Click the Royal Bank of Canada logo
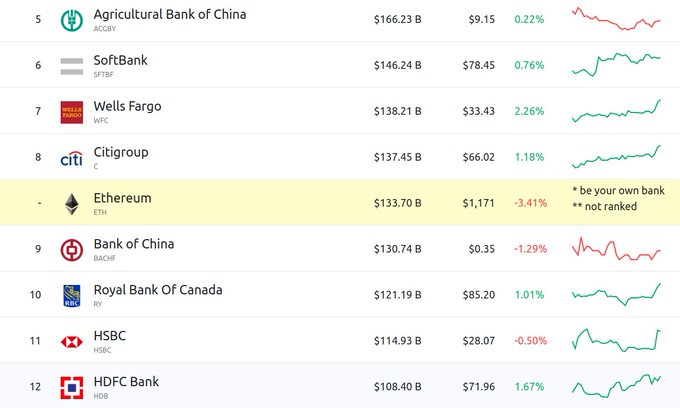This screenshot has height=408, width=680. click(x=72, y=296)
